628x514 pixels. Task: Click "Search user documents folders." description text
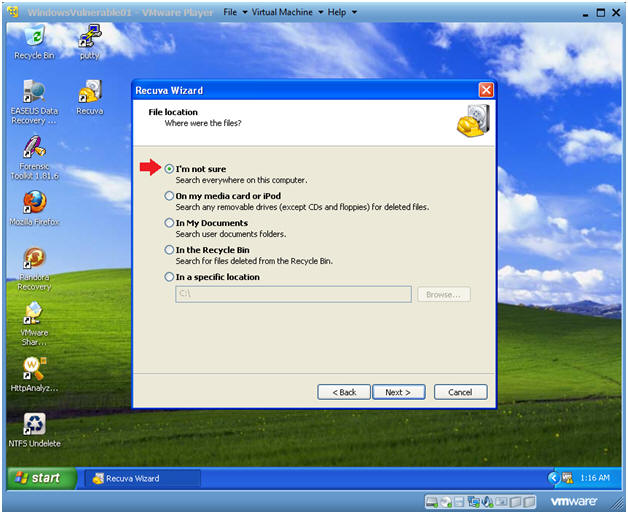point(231,234)
